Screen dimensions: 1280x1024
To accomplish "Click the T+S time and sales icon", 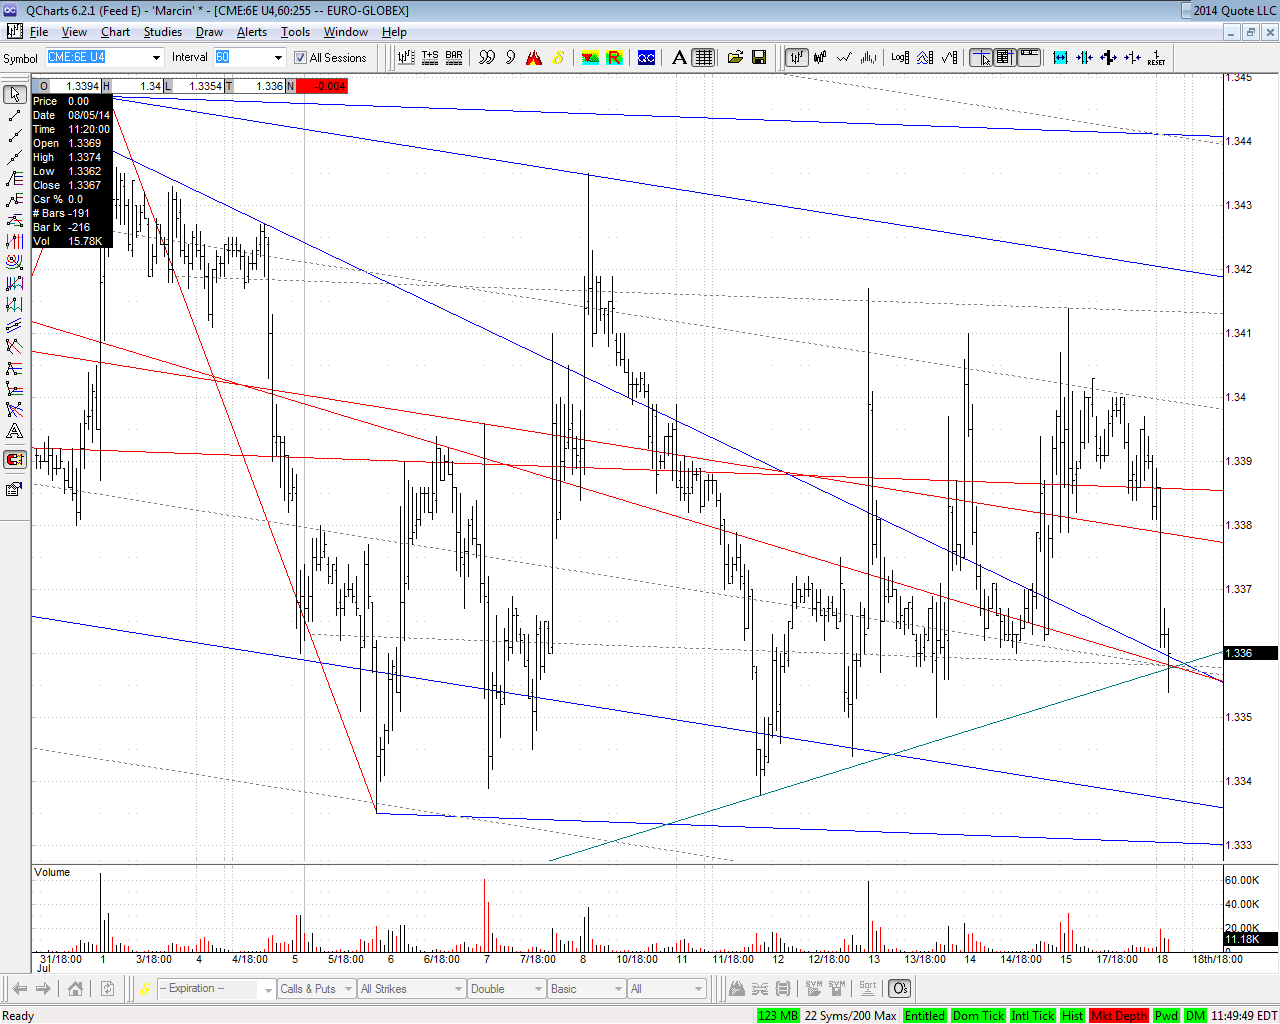I will [x=430, y=58].
